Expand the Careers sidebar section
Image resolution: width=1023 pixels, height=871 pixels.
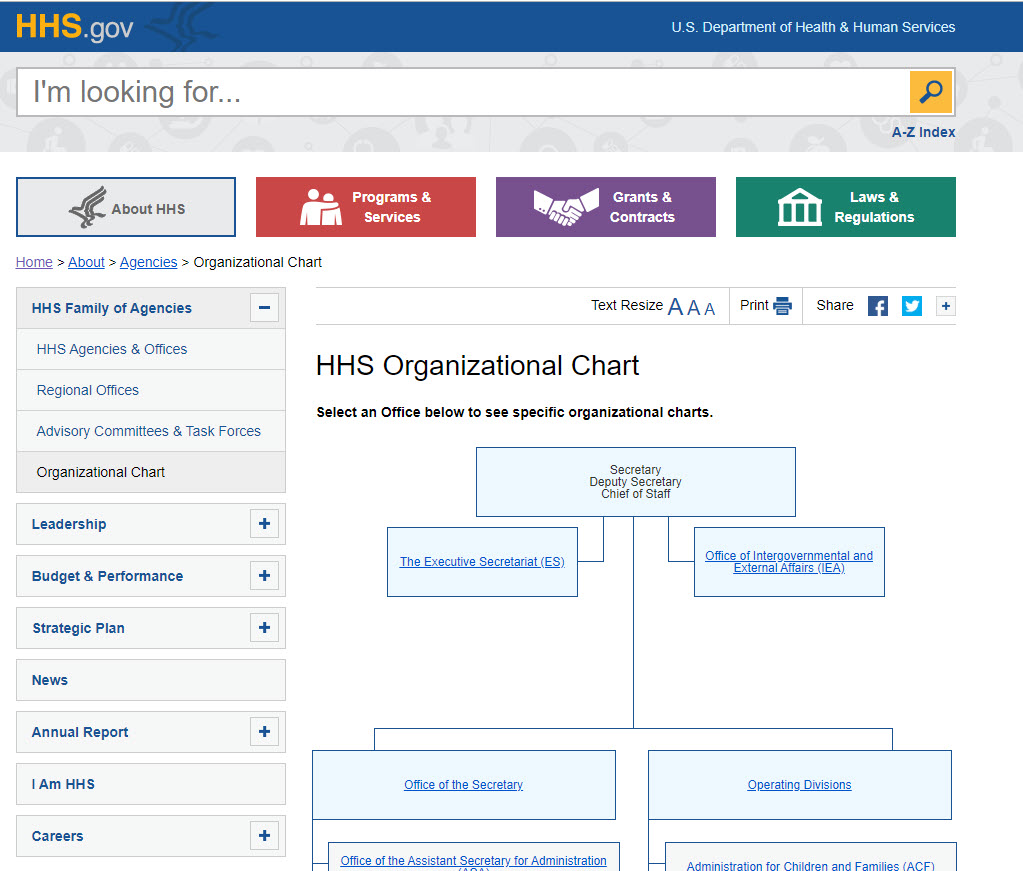[x=264, y=836]
